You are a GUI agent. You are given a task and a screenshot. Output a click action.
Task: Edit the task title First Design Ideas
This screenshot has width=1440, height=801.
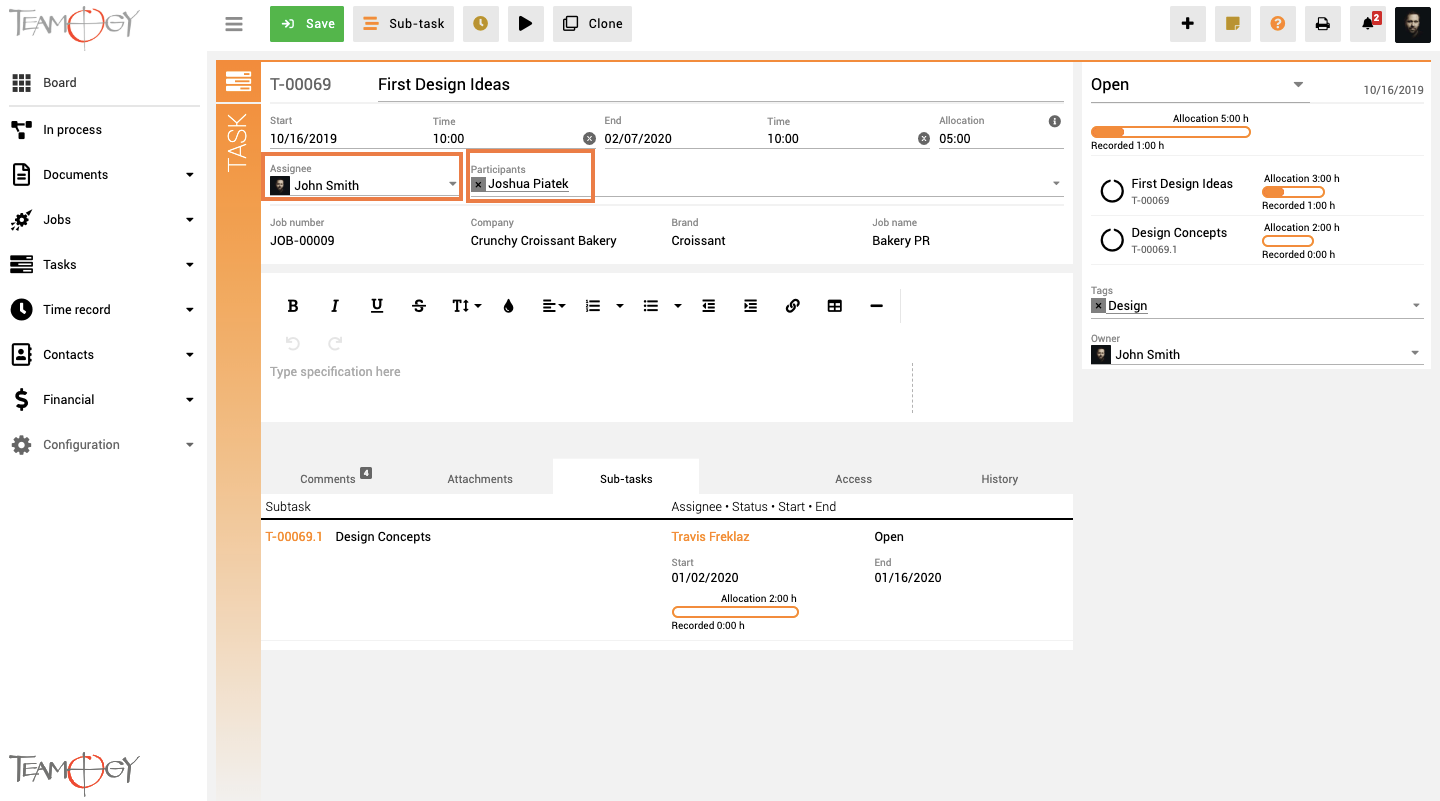720,85
